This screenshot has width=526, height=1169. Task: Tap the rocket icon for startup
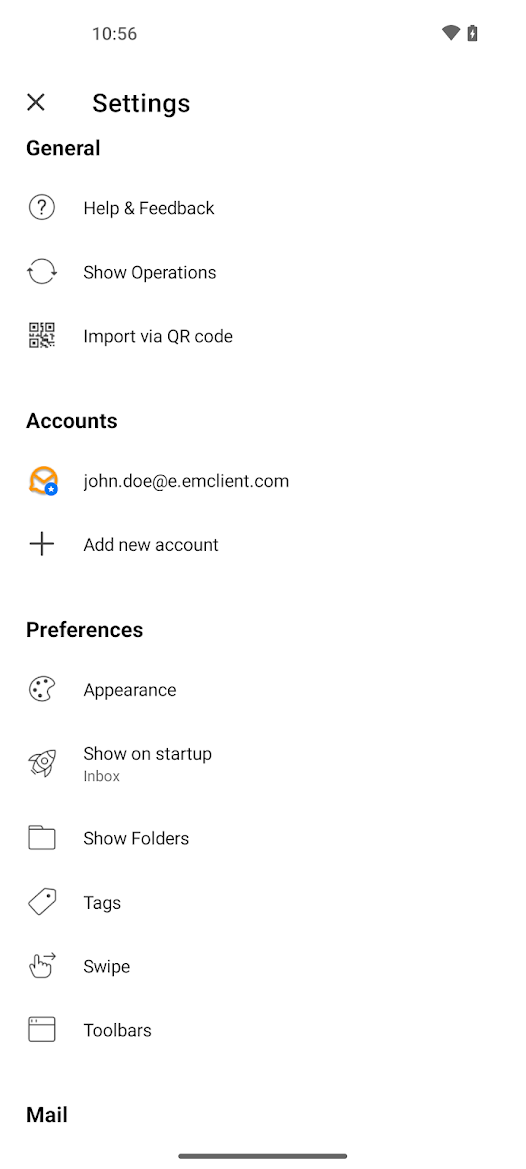click(x=42, y=763)
